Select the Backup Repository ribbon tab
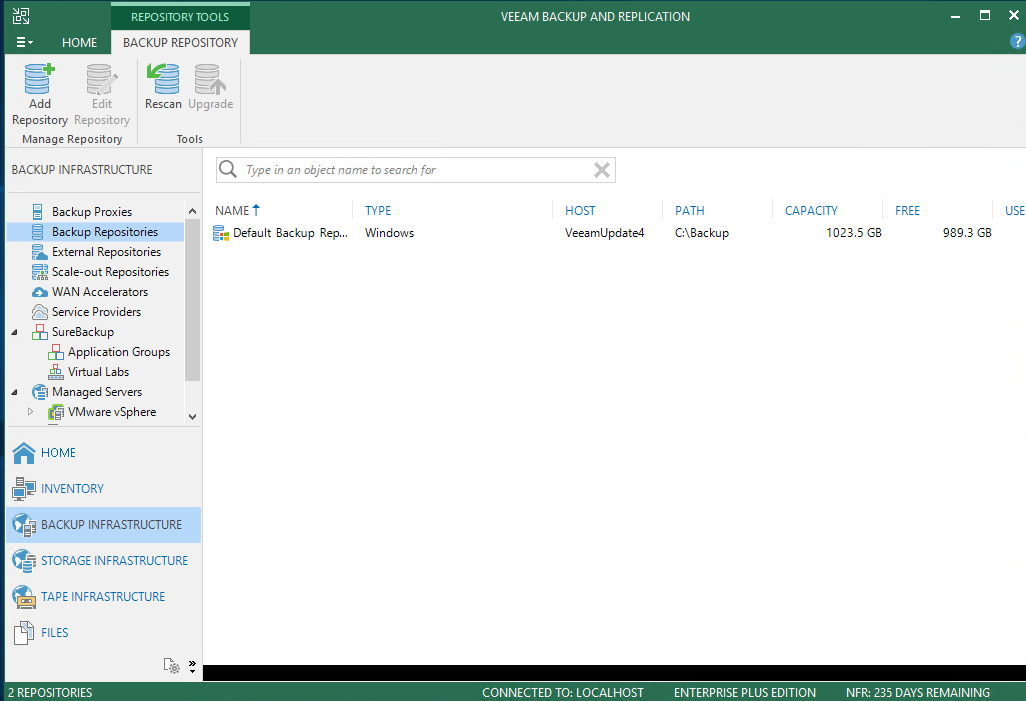 pos(180,43)
